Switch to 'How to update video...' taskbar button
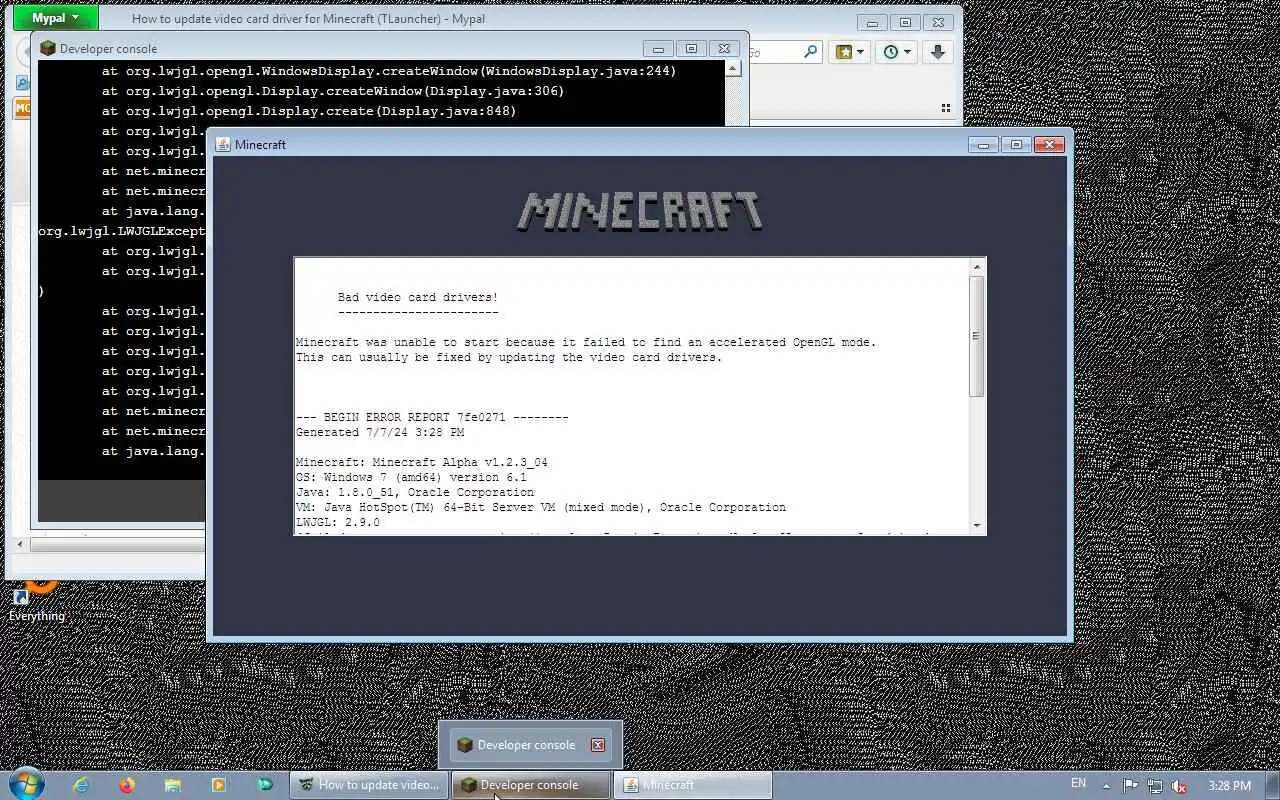This screenshot has height=800, width=1280. (369, 785)
